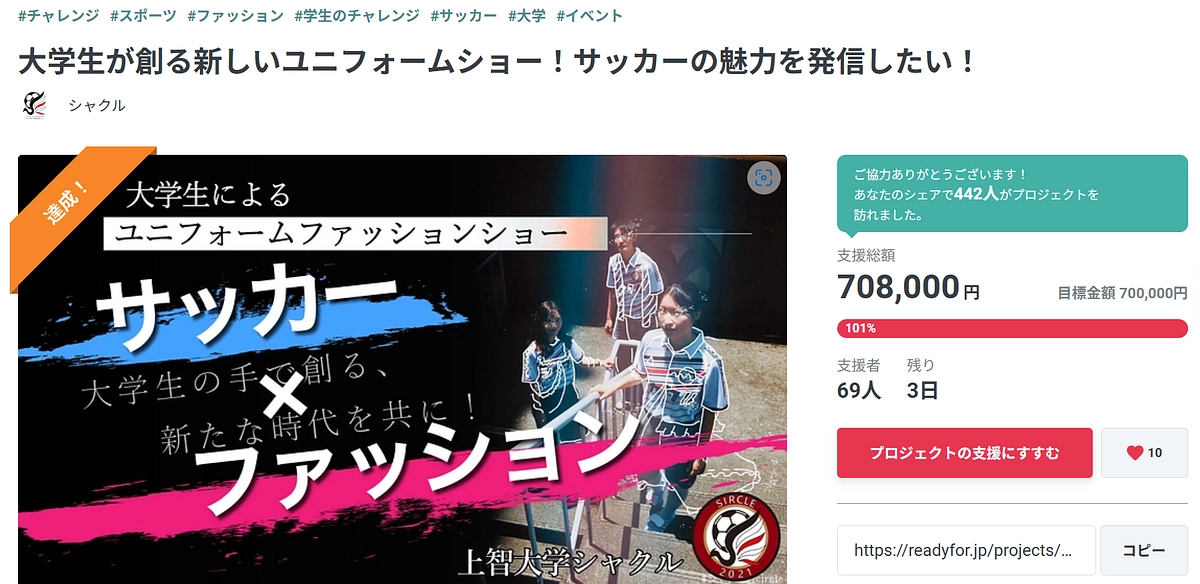Screen dimensions: 1200x584
Task: Open the #スポーツ hashtag
Action: pyautogui.click(x=143, y=16)
